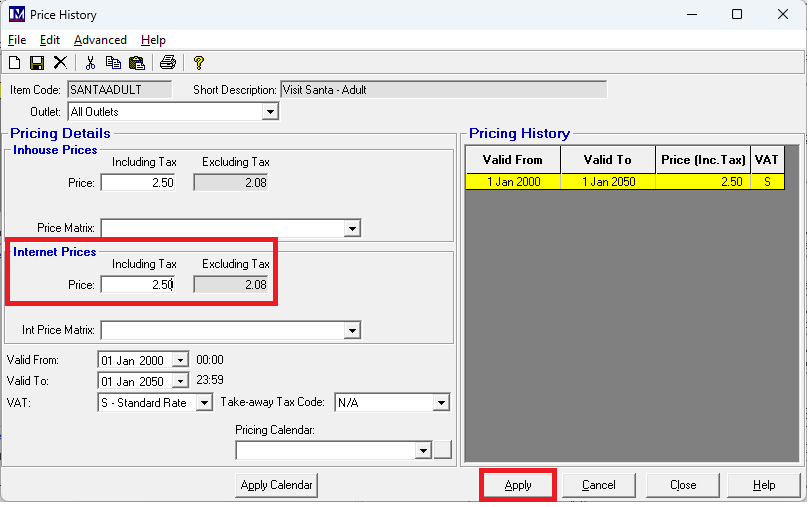This screenshot has height=507, width=810.
Task: Open the File menu
Action: coord(17,40)
